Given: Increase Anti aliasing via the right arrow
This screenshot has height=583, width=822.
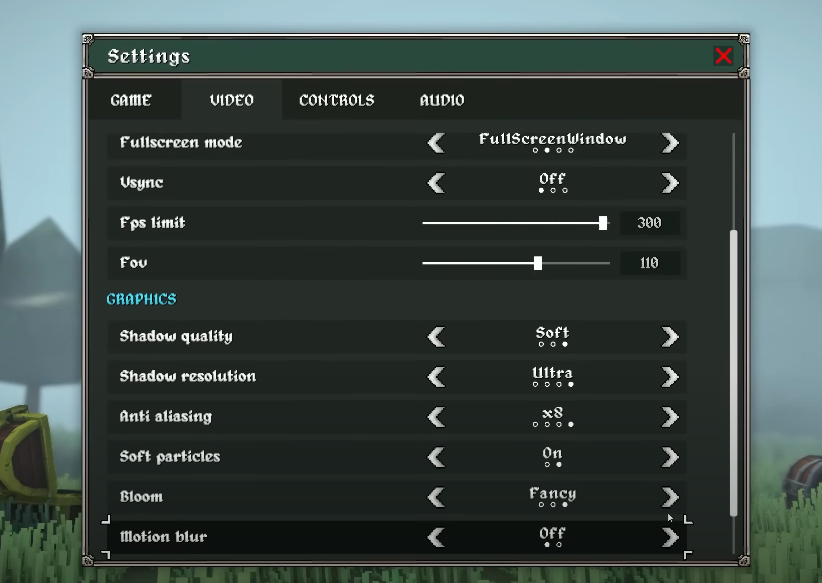Looking at the screenshot, I should [669, 417].
